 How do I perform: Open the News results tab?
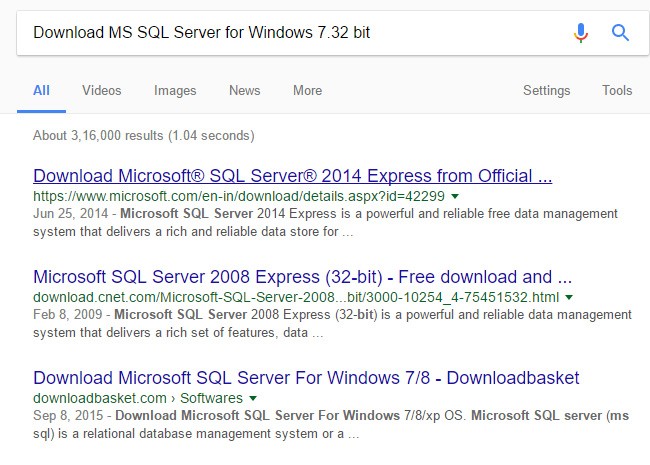tap(245, 90)
